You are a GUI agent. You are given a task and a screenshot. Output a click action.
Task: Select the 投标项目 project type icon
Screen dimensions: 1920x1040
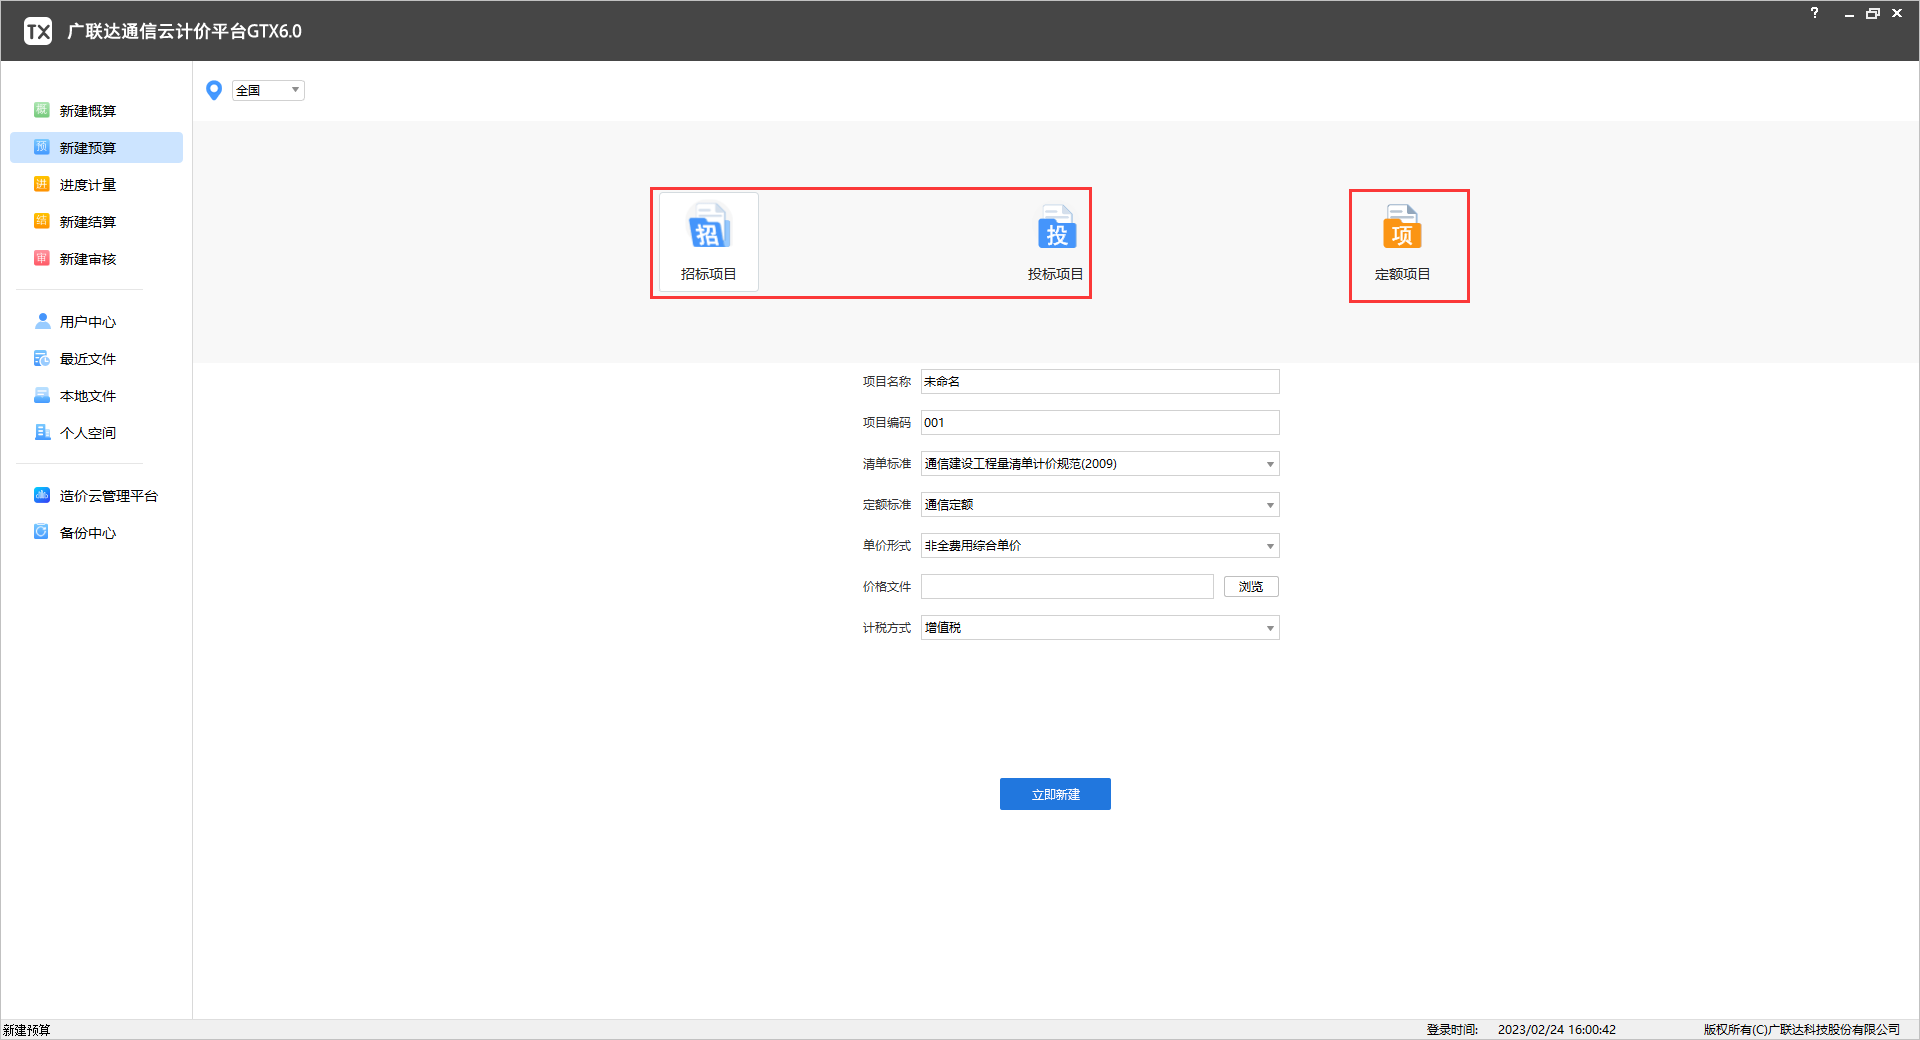1055,242
